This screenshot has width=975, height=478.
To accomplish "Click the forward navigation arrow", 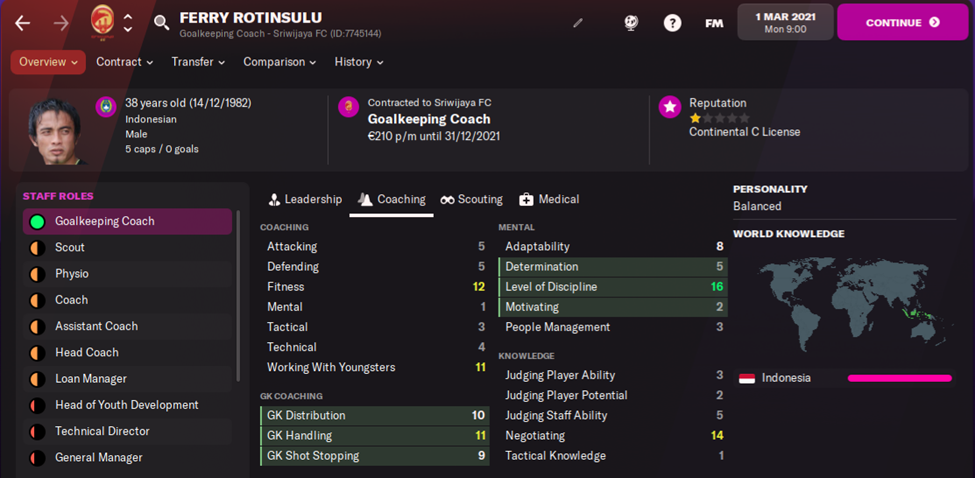I will [x=61, y=22].
